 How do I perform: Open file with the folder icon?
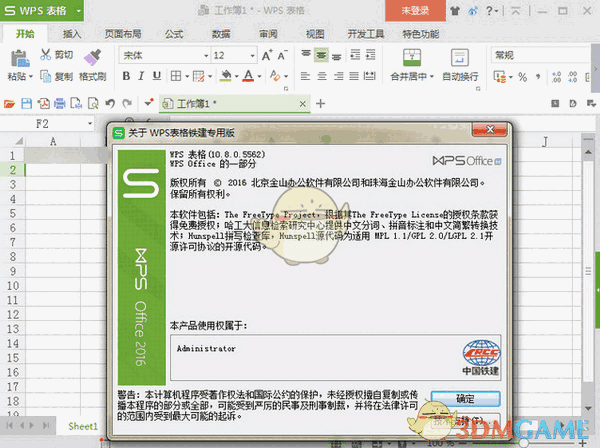pyautogui.click(x=9, y=104)
